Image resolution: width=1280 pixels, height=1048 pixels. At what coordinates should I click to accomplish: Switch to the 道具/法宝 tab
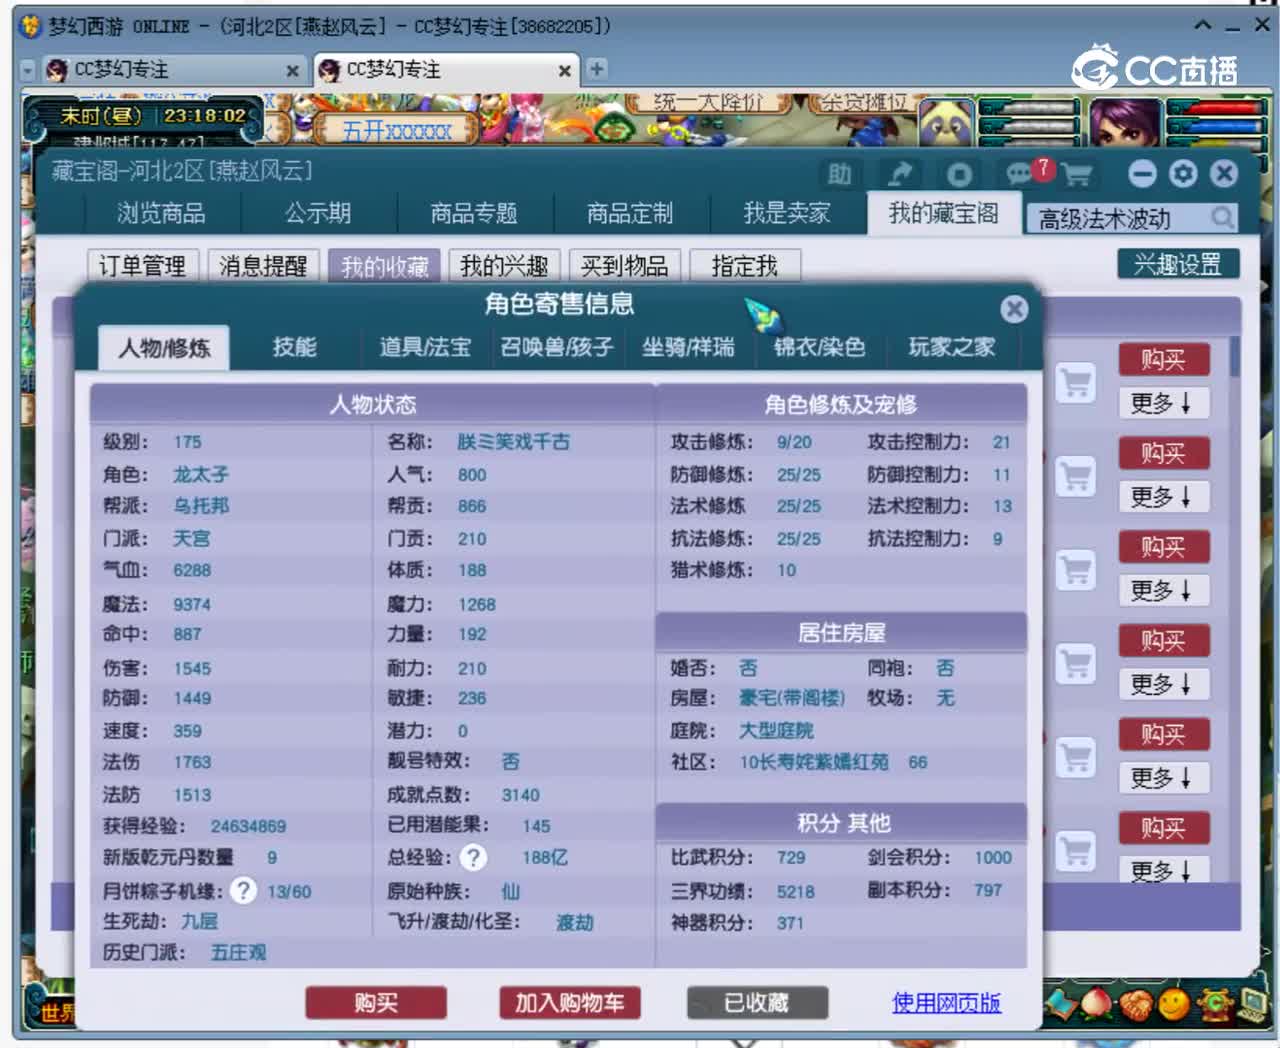(x=425, y=347)
